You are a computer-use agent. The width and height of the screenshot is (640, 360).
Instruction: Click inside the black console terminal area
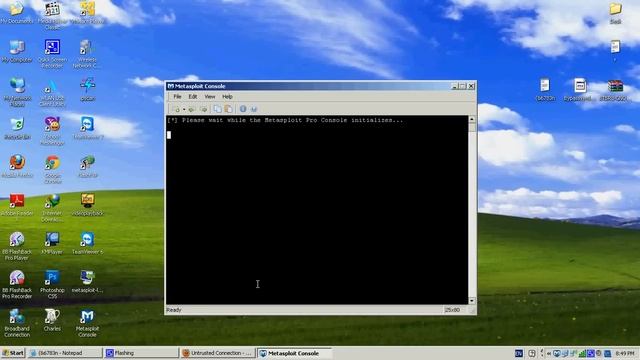point(317,210)
